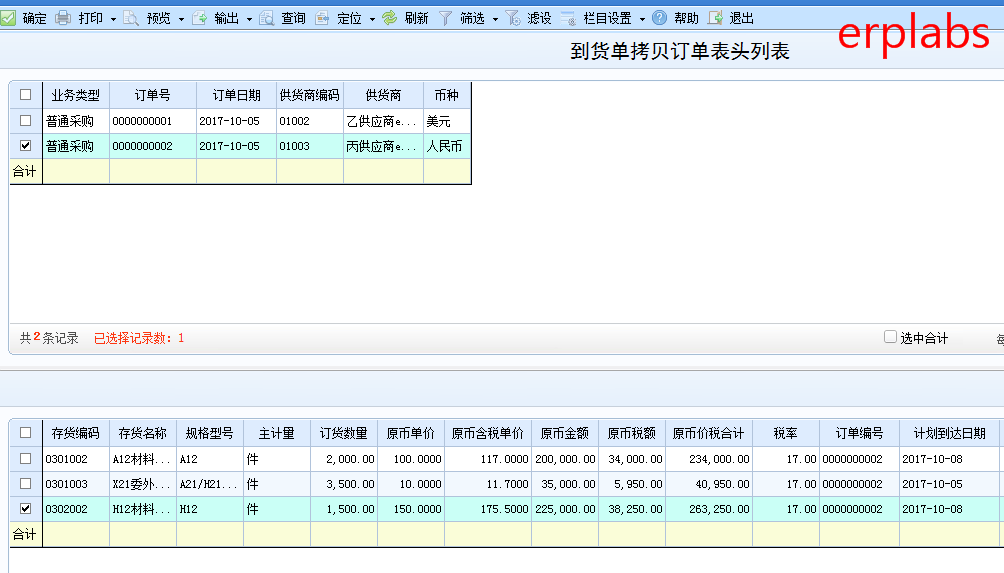1004x573 pixels.
Task: Open the 定位 dropdown arrow
Action: coord(372,19)
